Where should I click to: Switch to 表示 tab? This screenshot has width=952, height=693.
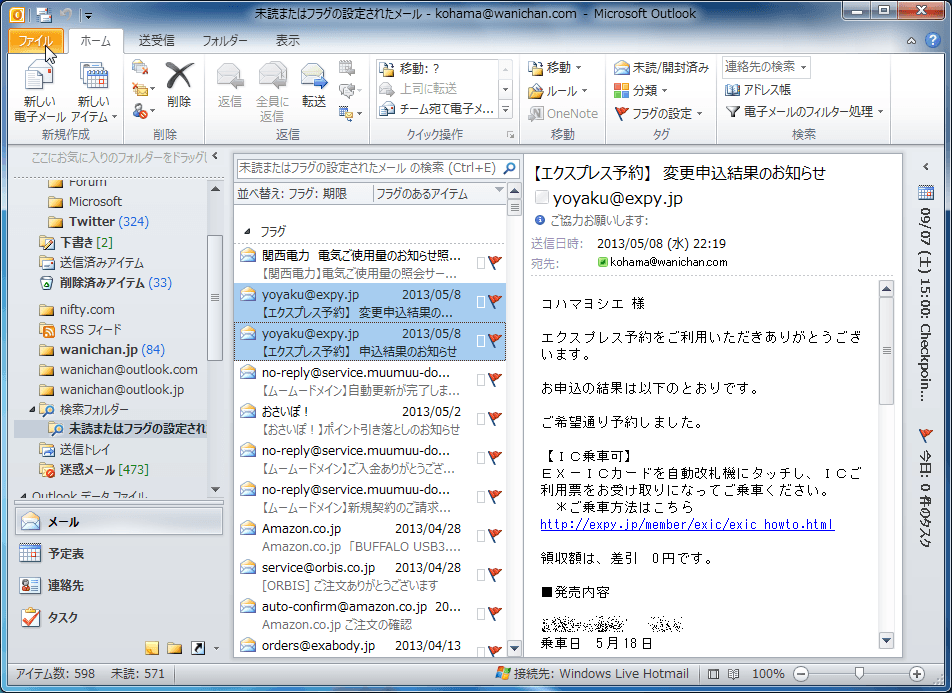pos(288,41)
